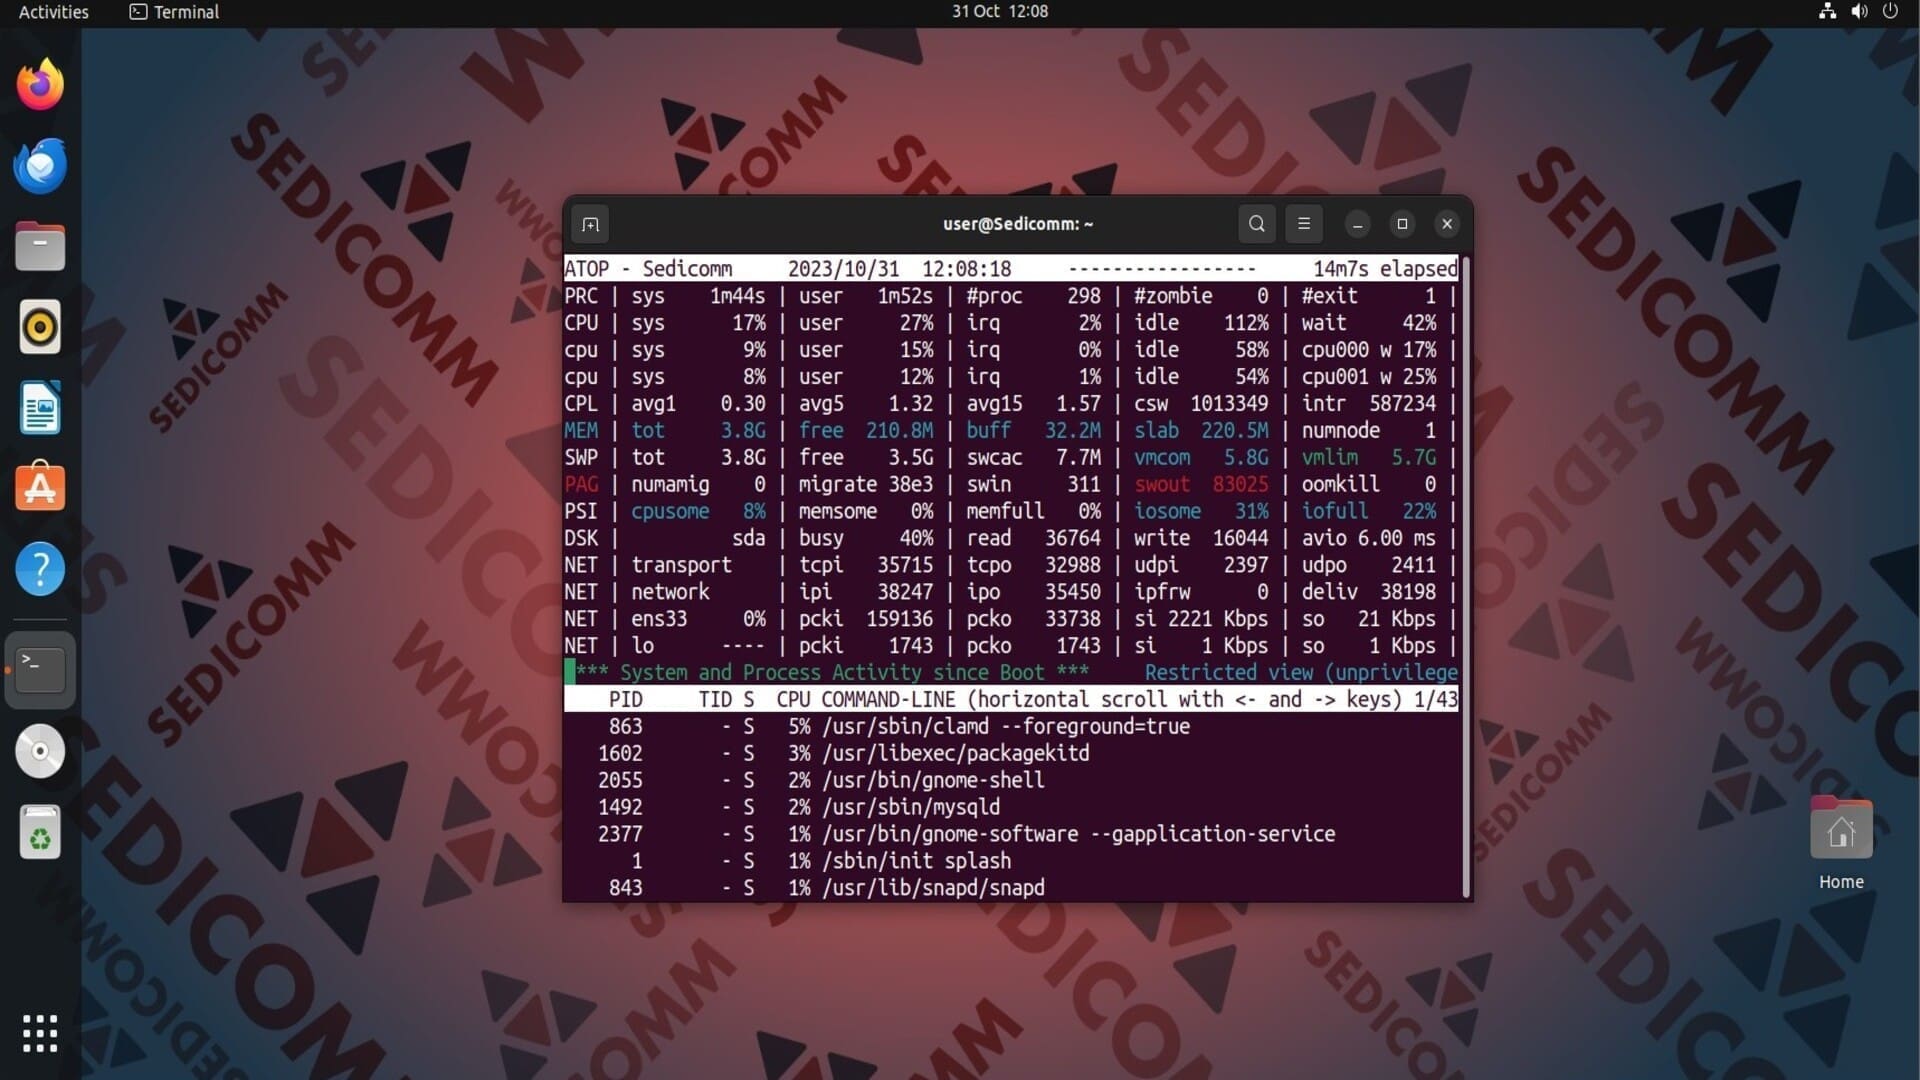The width and height of the screenshot is (1920, 1080).
Task: Select the /usr/sbin/mysqld process row
Action: [1011, 807]
